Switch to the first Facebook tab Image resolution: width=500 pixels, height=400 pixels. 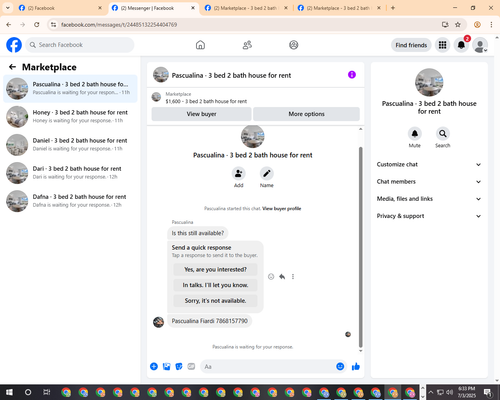tap(60, 8)
